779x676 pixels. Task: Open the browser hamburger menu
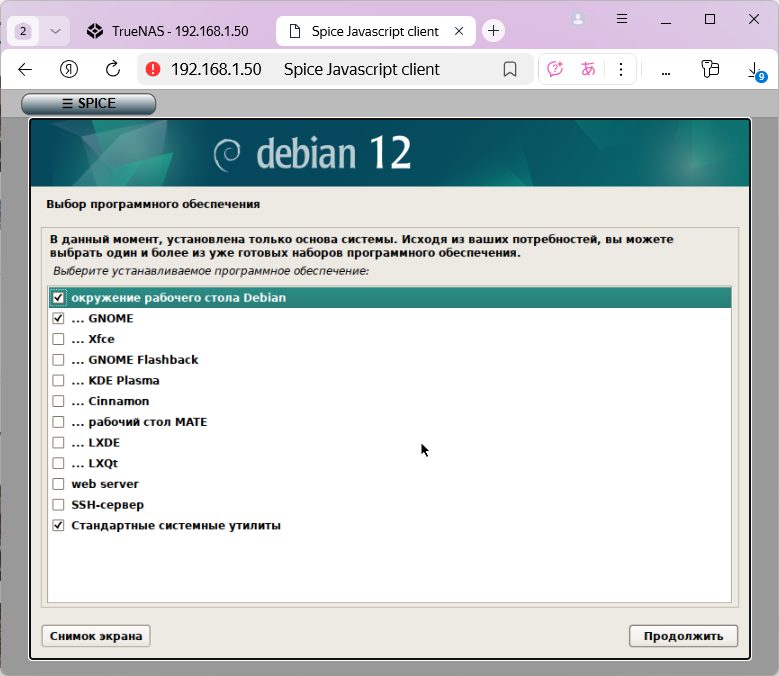[622, 19]
